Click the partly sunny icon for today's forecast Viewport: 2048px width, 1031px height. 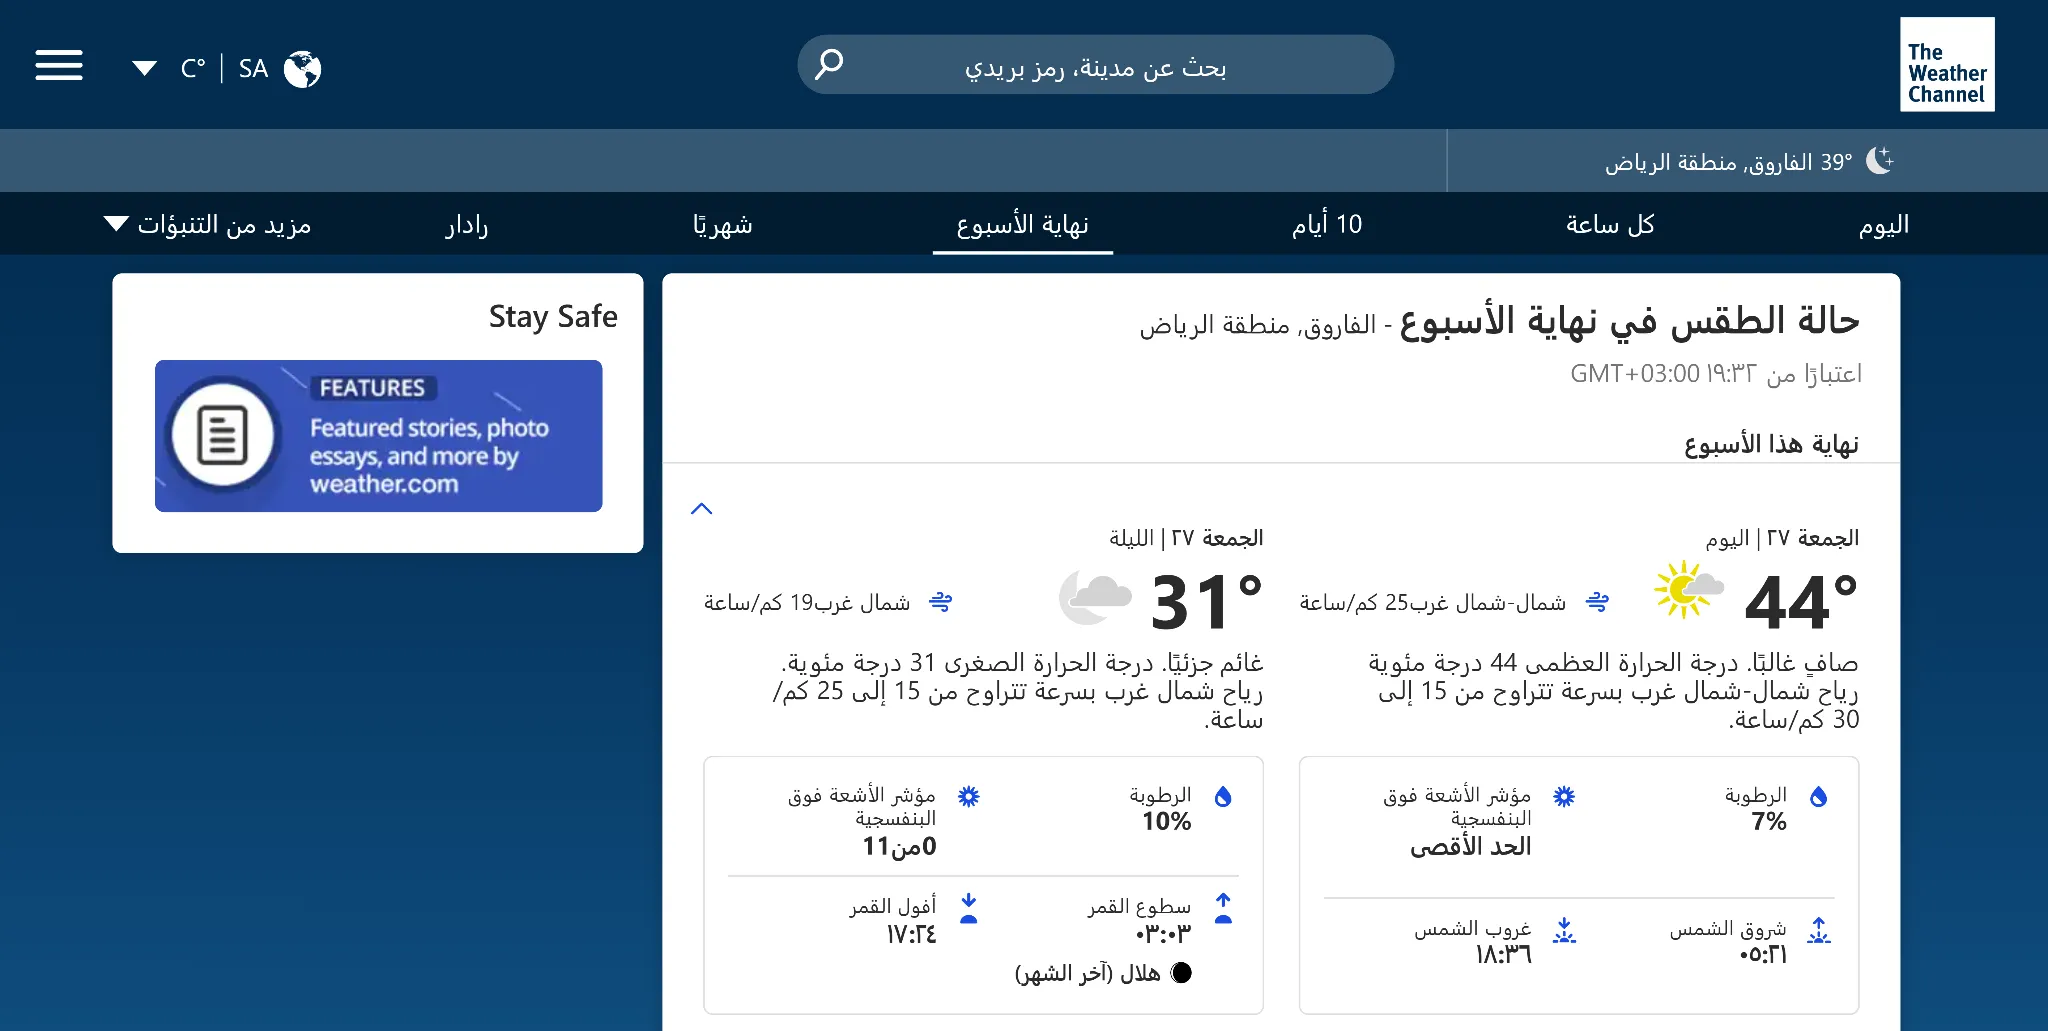(1690, 590)
